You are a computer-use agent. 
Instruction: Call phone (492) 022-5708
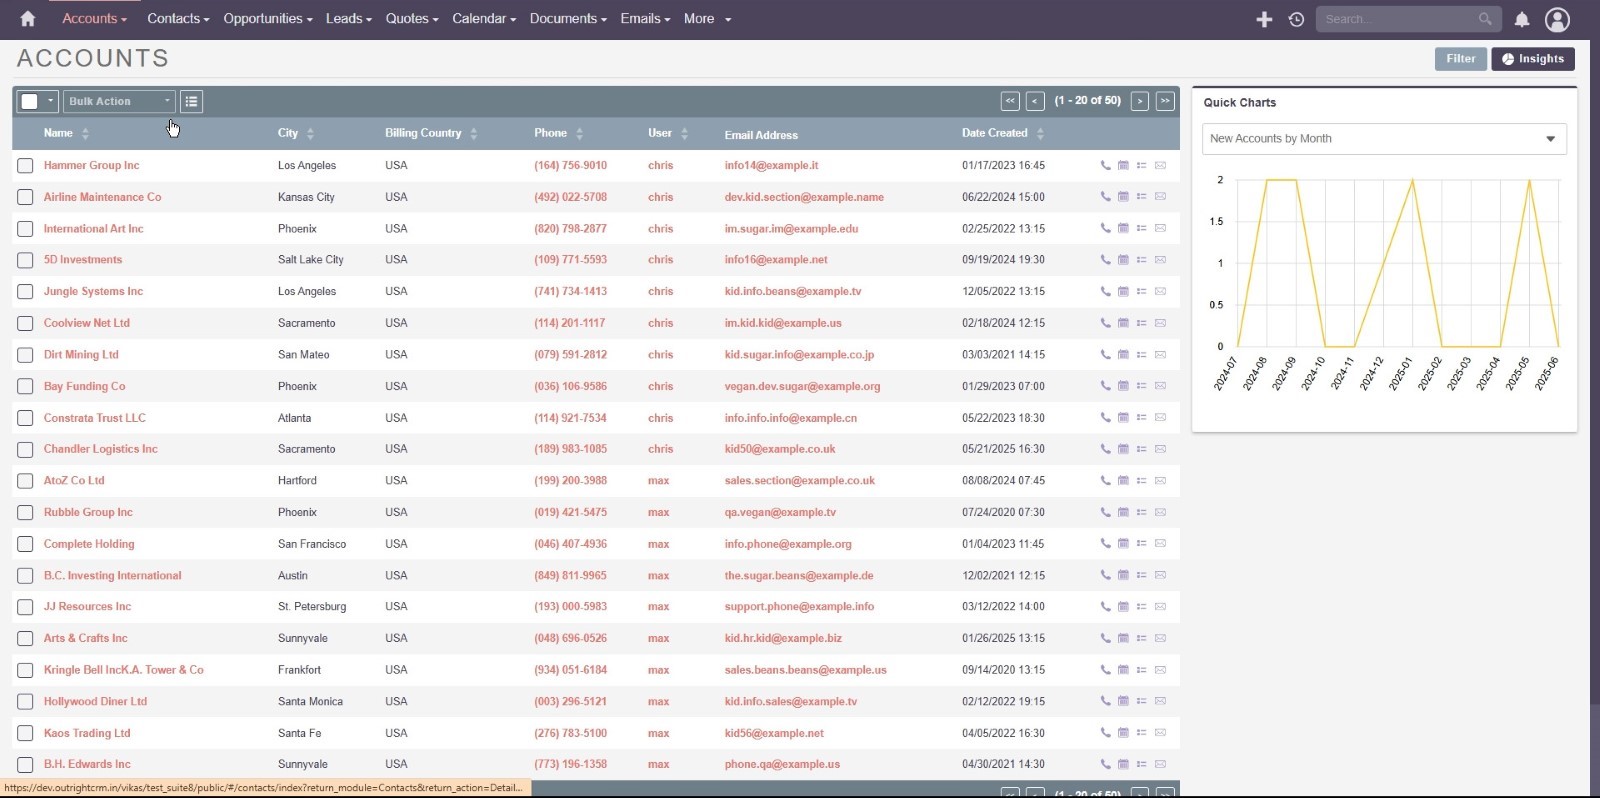[x=570, y=197]
